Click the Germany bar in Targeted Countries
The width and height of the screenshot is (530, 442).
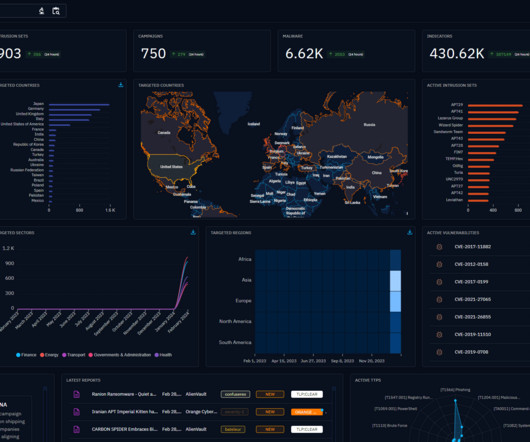click(x=74, y=109)
